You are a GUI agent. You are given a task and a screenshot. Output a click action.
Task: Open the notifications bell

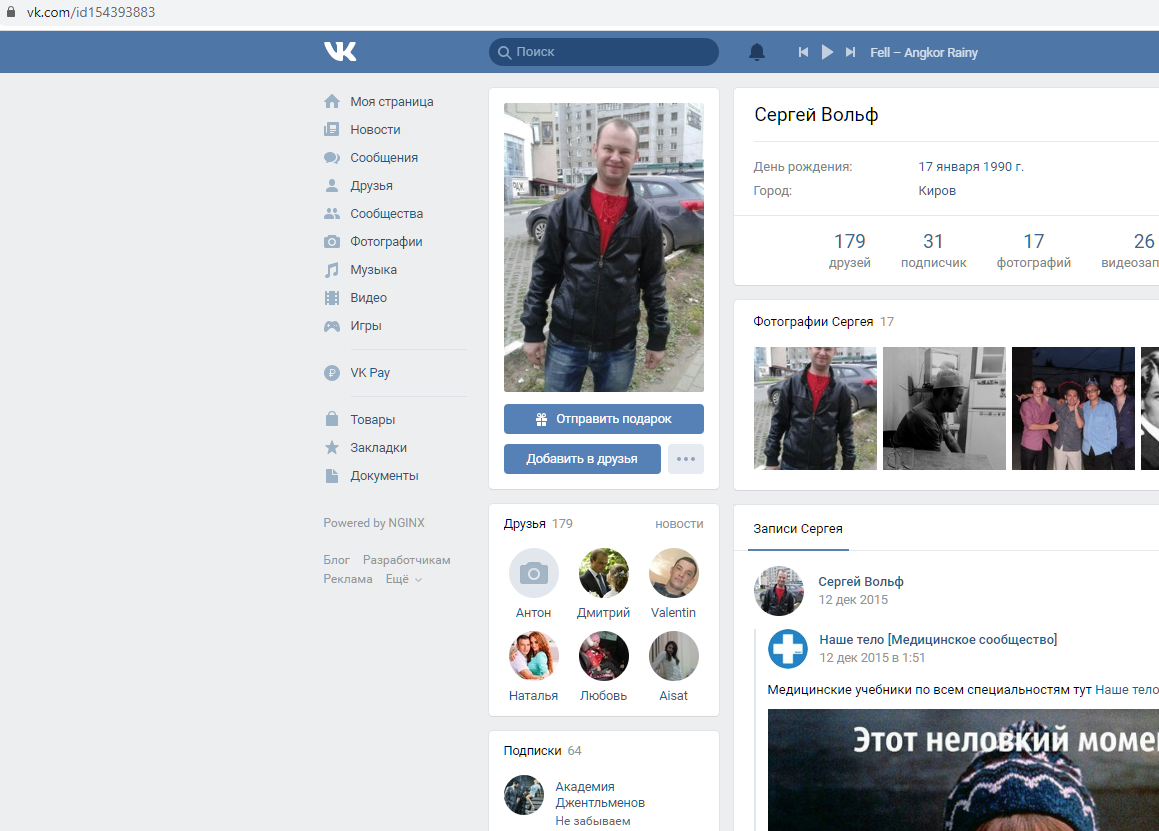757,52
